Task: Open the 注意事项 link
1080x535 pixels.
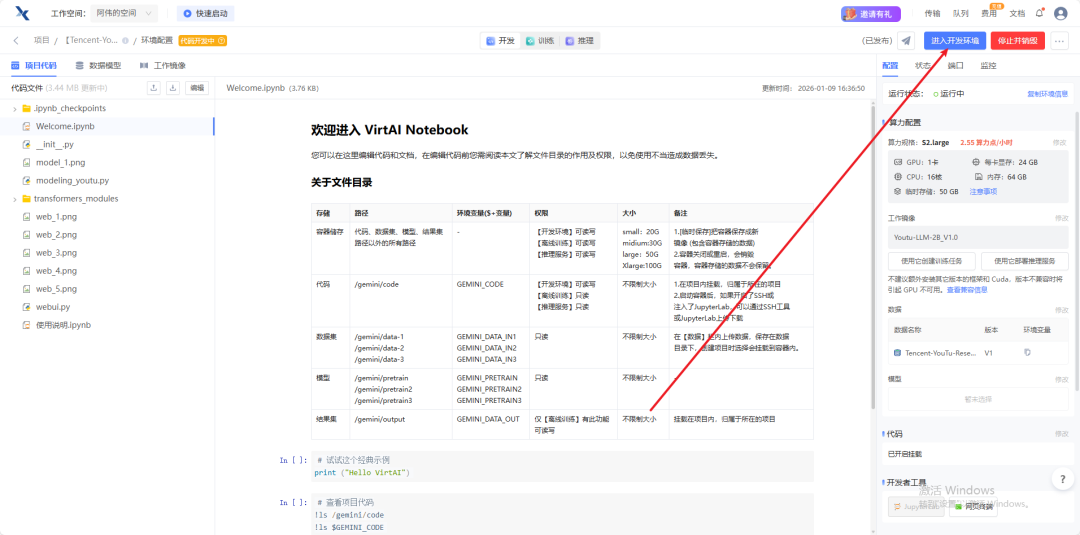Action: [x=984, y=191]
